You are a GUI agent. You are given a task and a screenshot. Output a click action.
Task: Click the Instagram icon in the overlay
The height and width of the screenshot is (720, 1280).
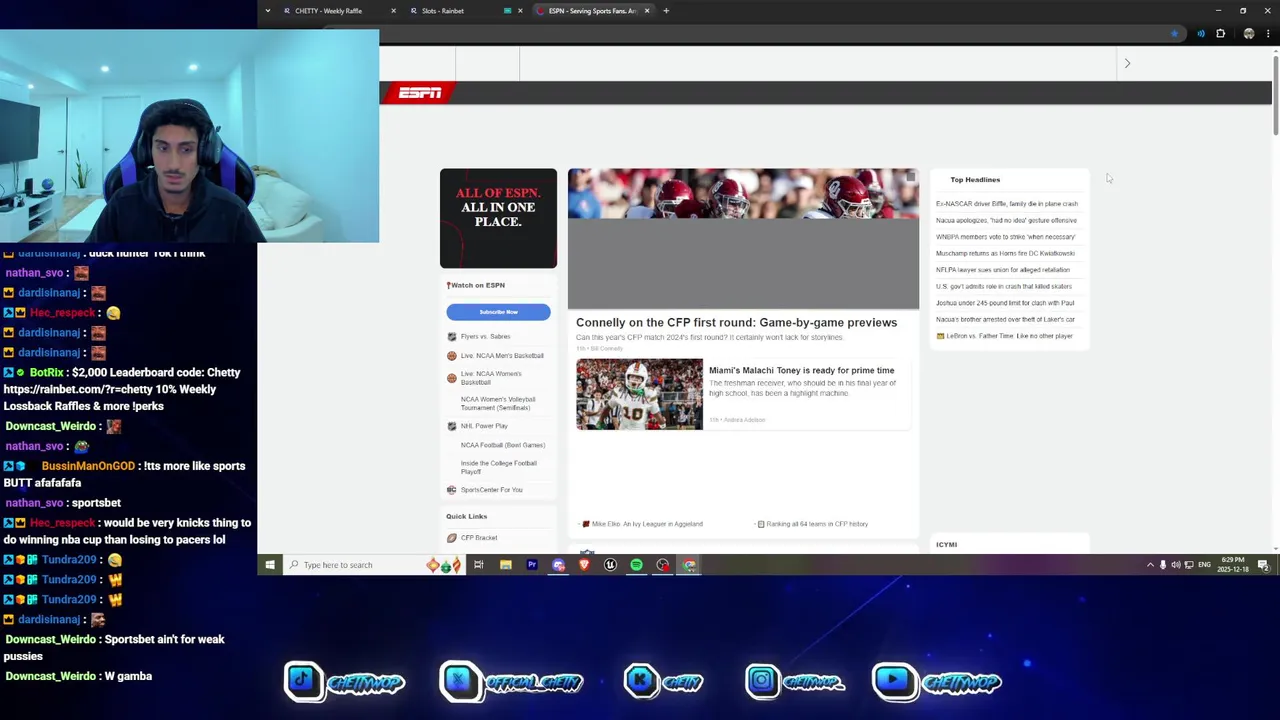762,681
